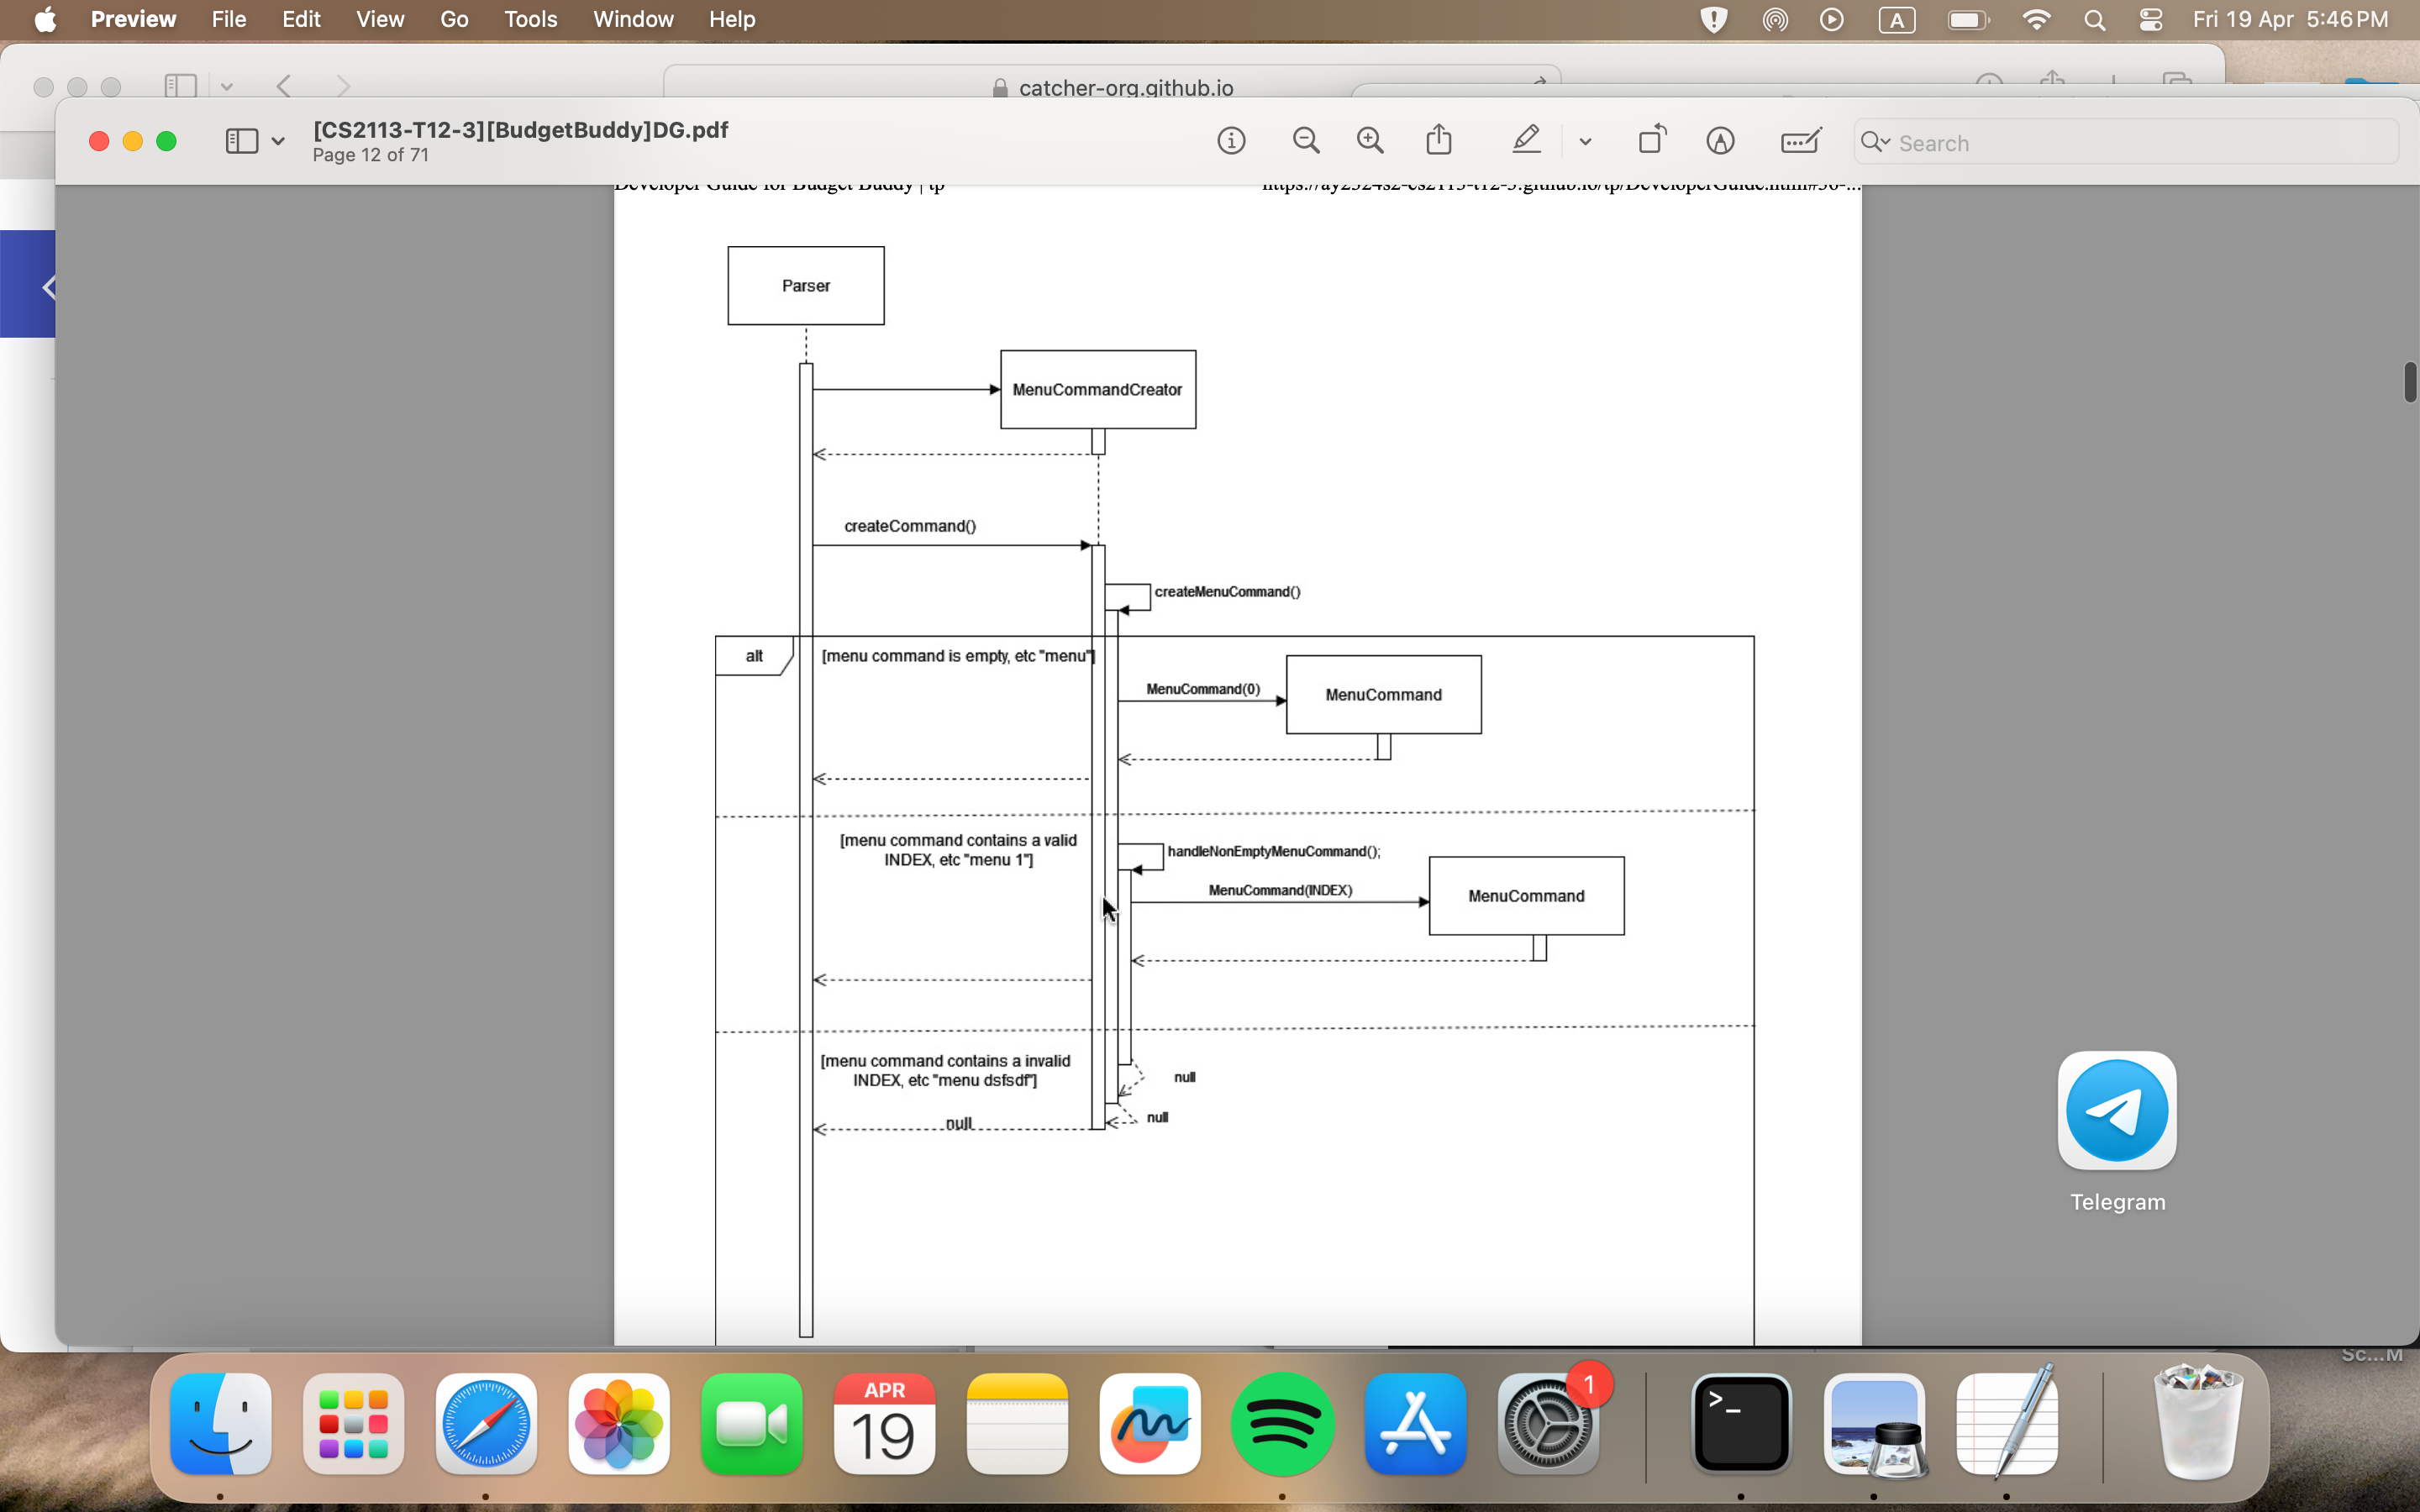The height and width of the screenshot is (1512, 2420).
Task: Select the Highlight pen tool
Action: pyautogui.click(x=1526, y=140)
